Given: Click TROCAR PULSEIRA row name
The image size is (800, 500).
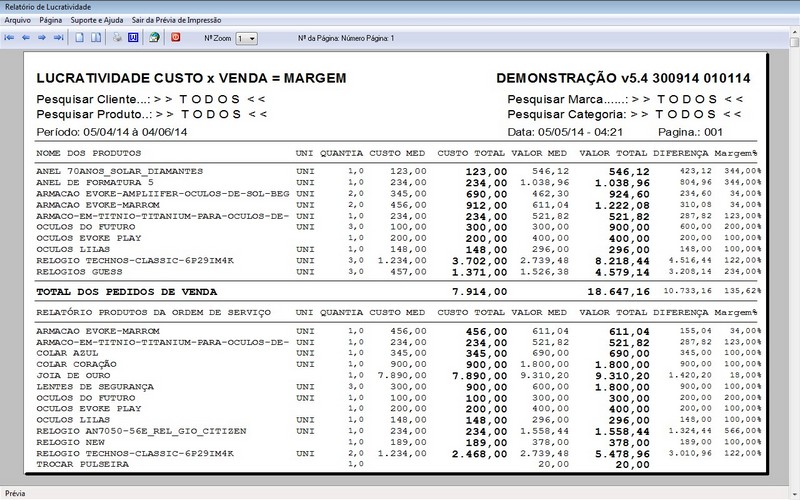Looking at the screenshot, I should pyautogui.click(x=82, y=464).
